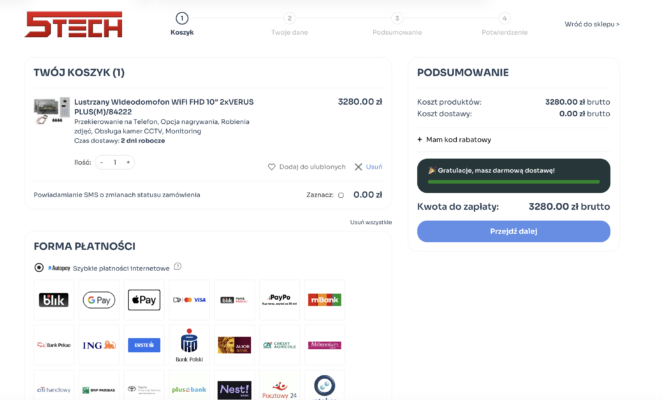Screen dimensions: 663x400
Task: Tick the SMS notification checkbox
Action: tap(341, 195)
